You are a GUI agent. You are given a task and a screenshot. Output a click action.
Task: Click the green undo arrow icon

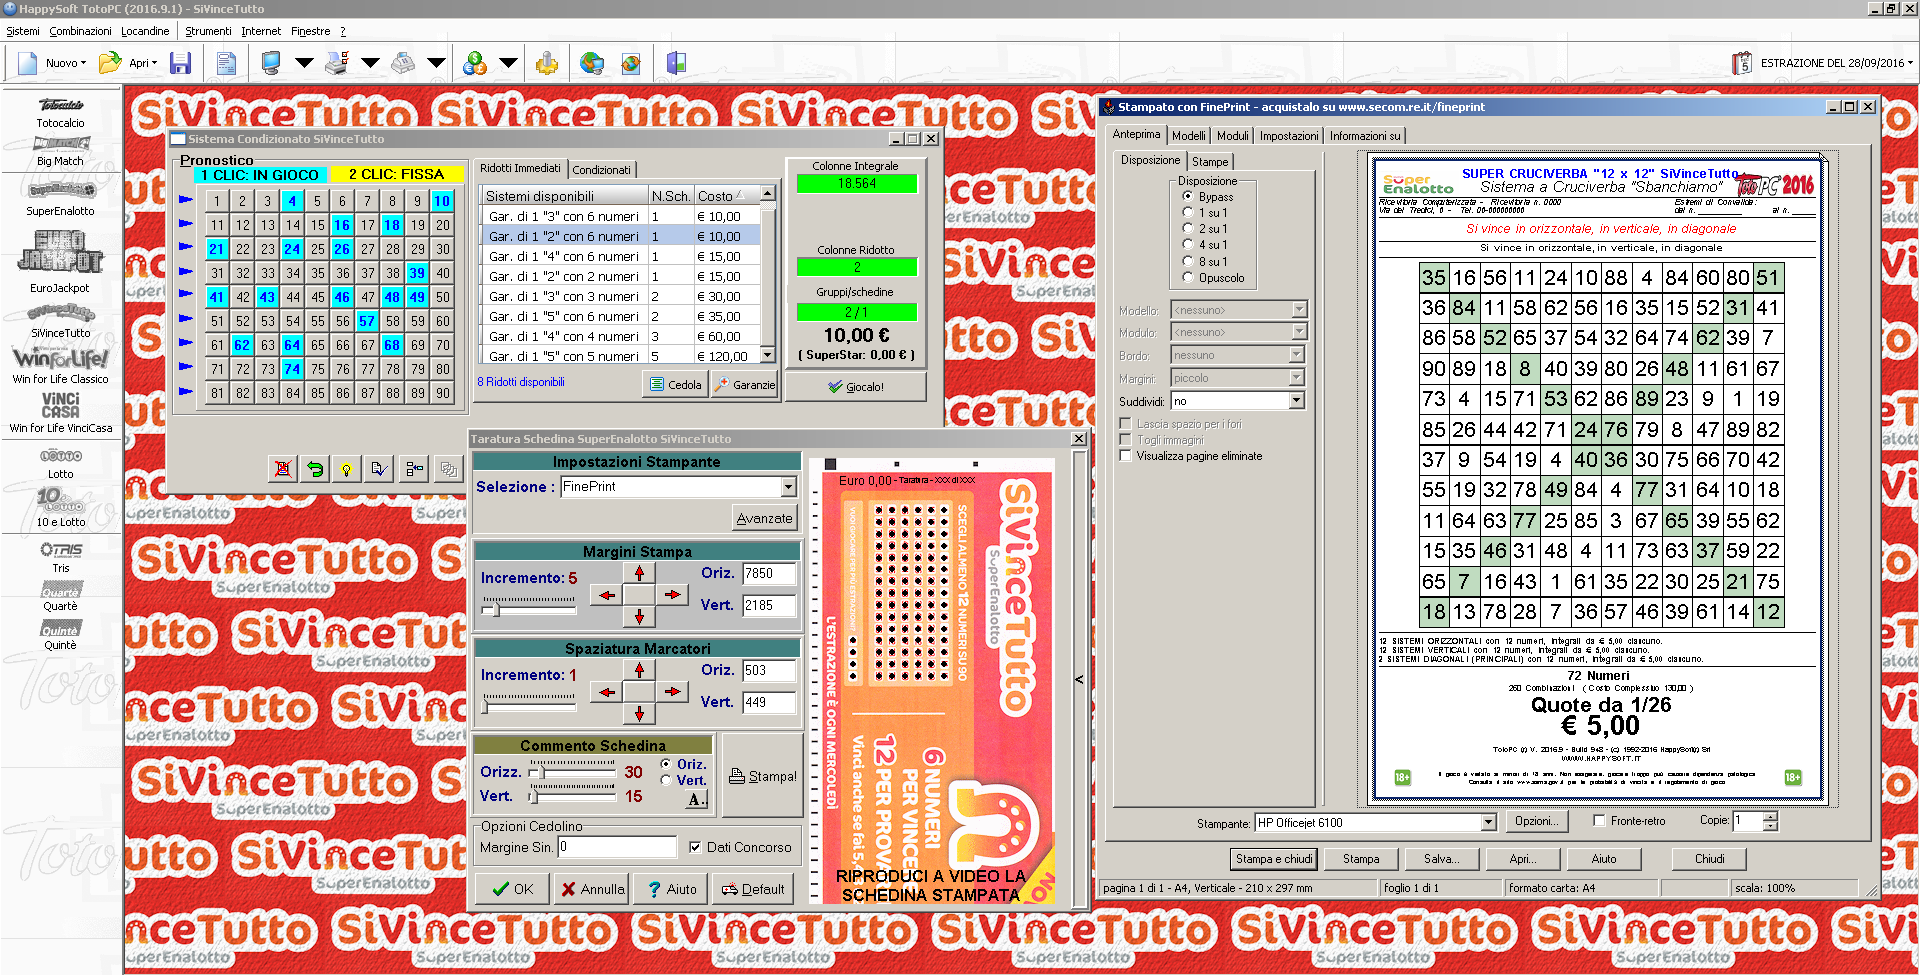[x=315, y=468]
